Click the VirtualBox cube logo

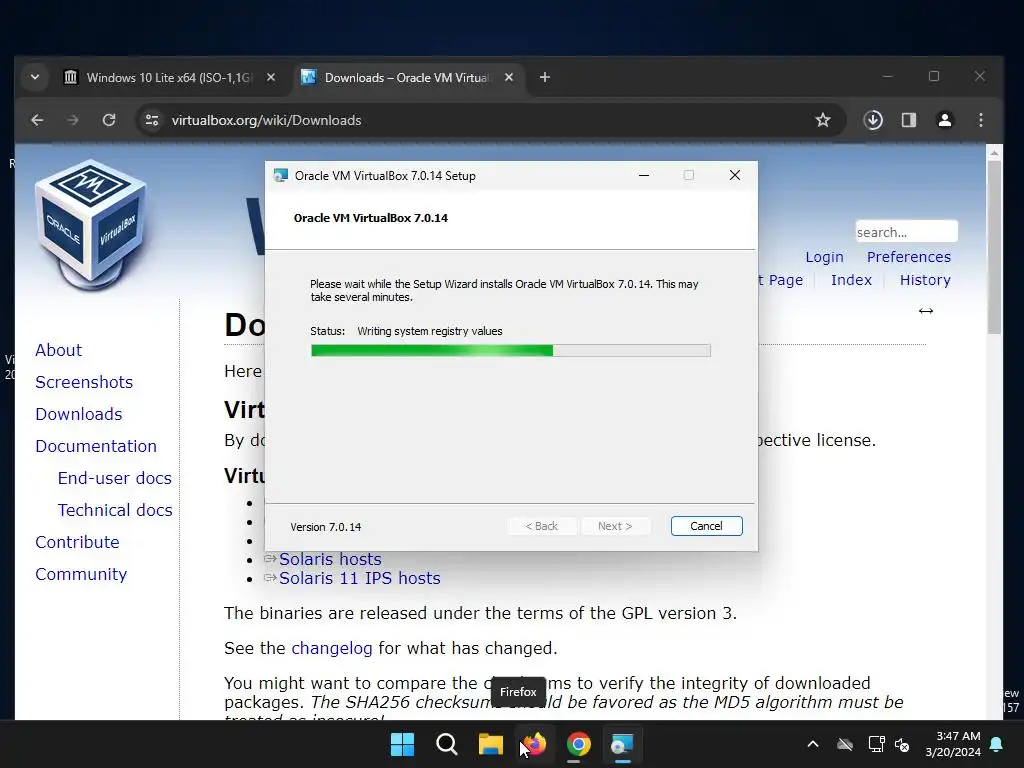(x=91, y=224)
